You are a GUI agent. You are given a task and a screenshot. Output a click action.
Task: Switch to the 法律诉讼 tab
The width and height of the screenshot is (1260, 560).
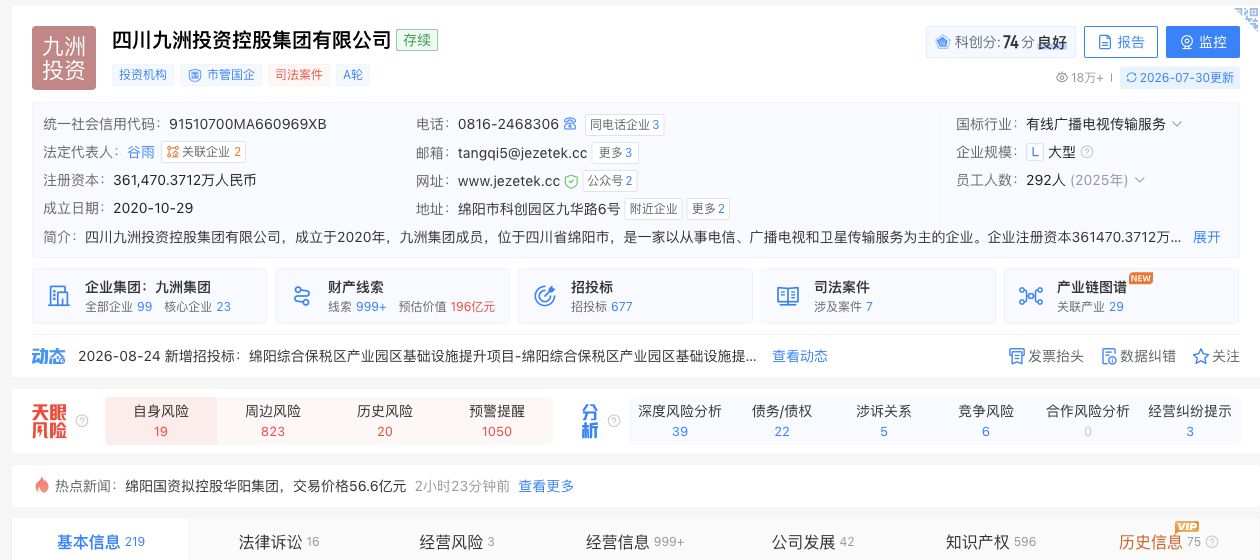point(278,542)
